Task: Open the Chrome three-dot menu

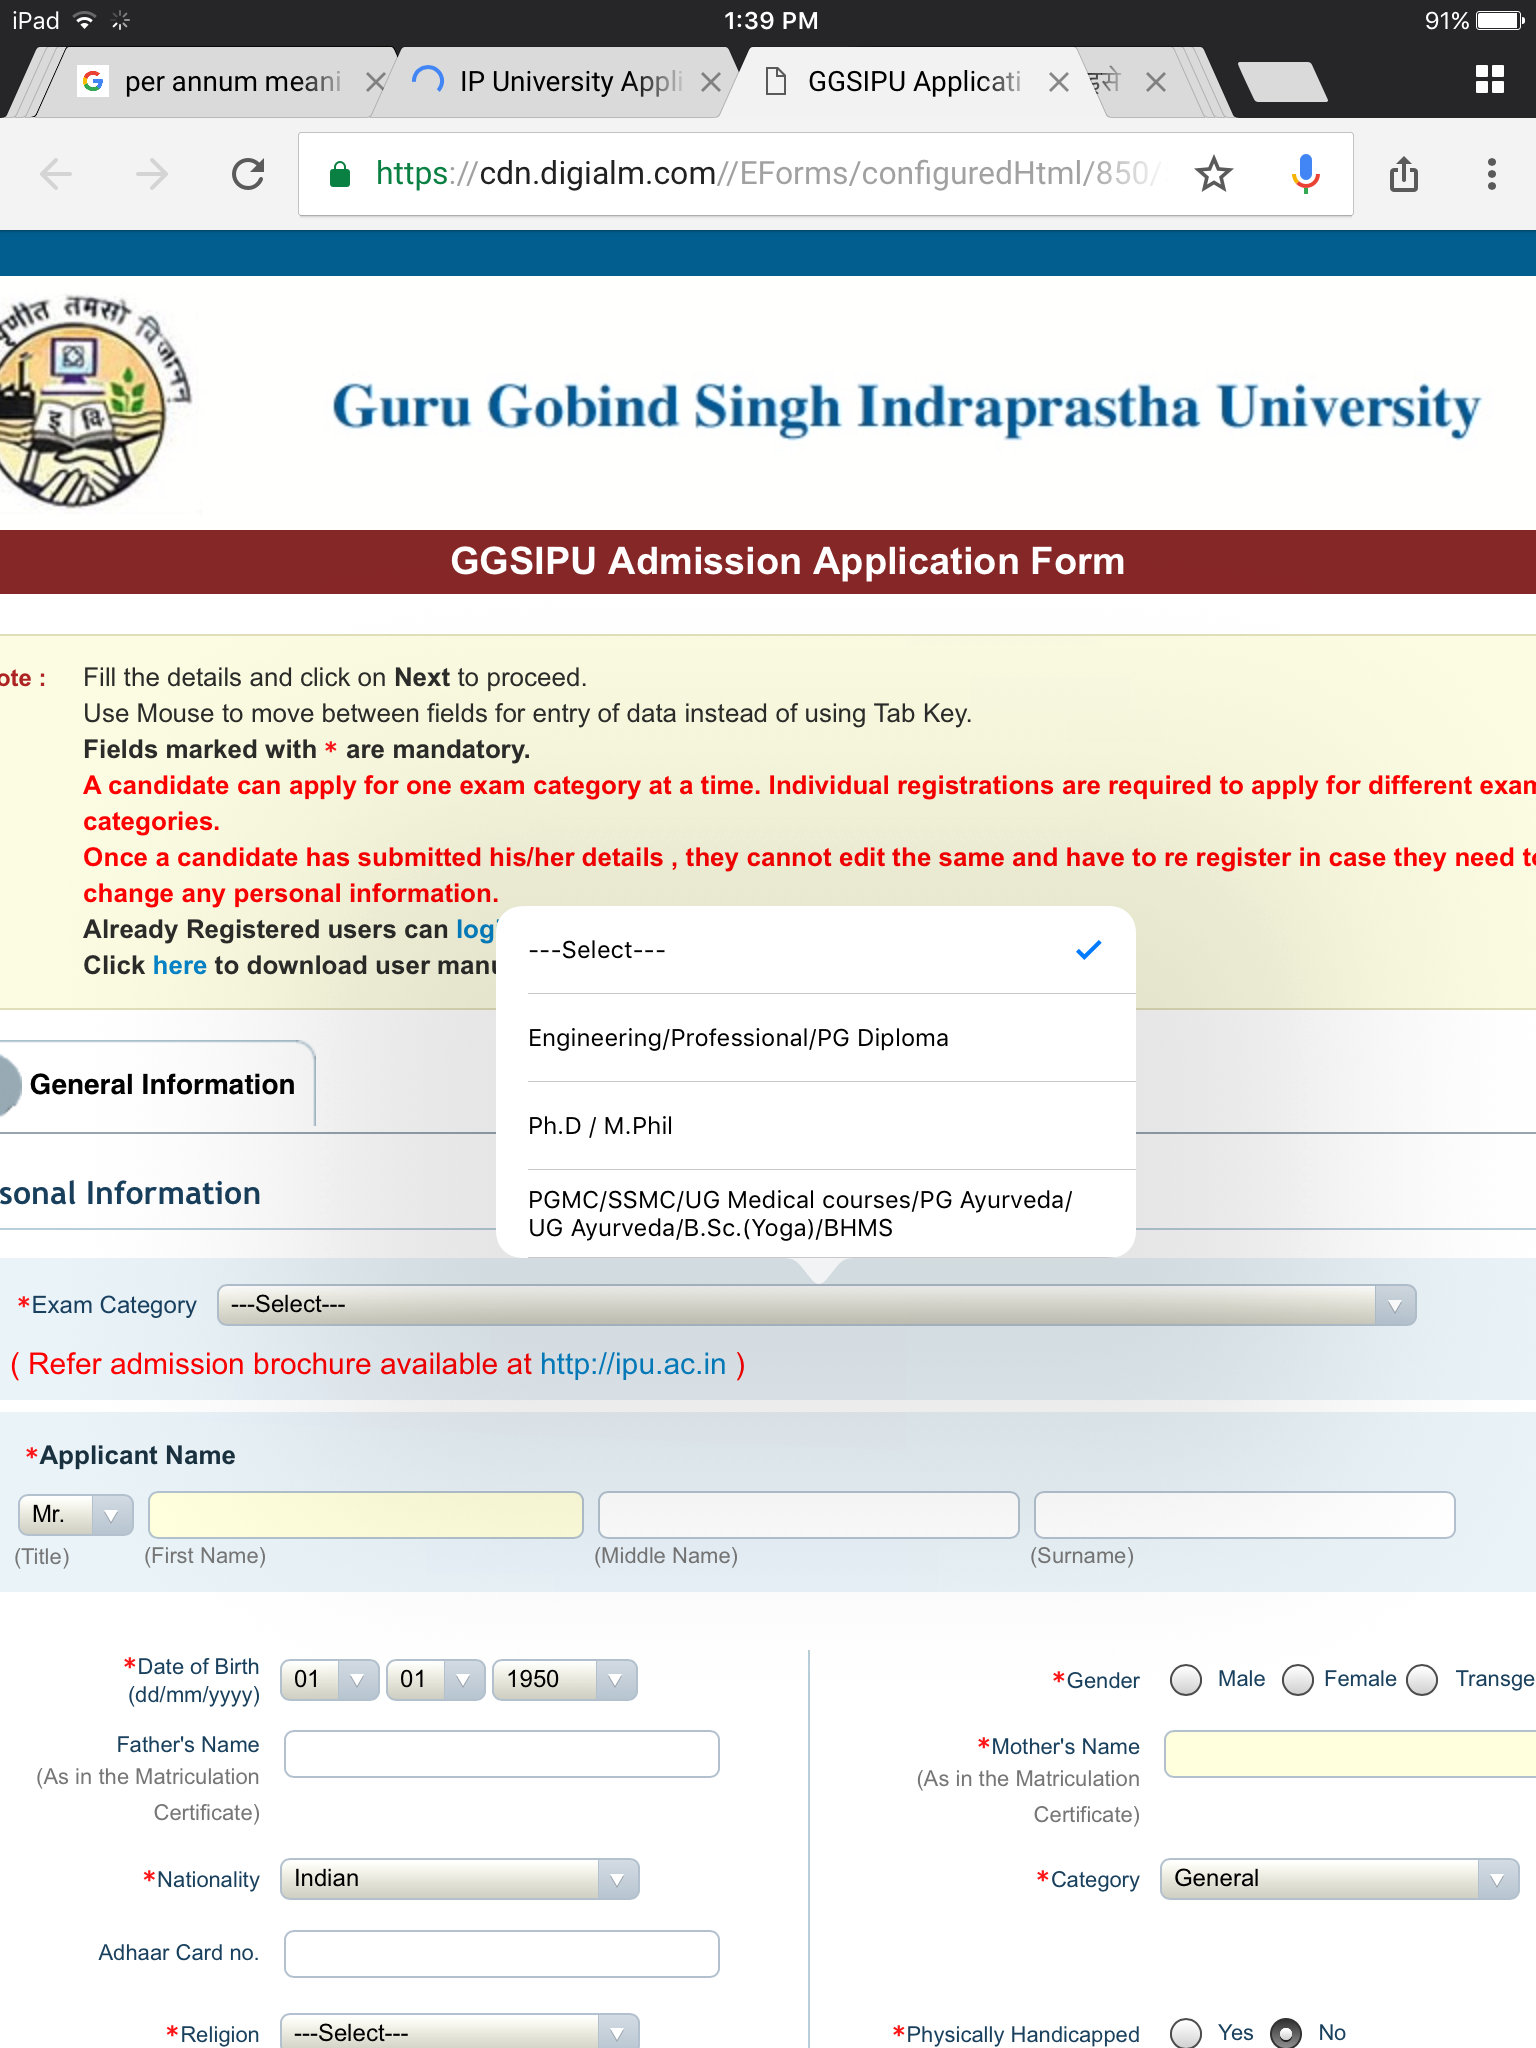Action: [x=1491, y=174]
